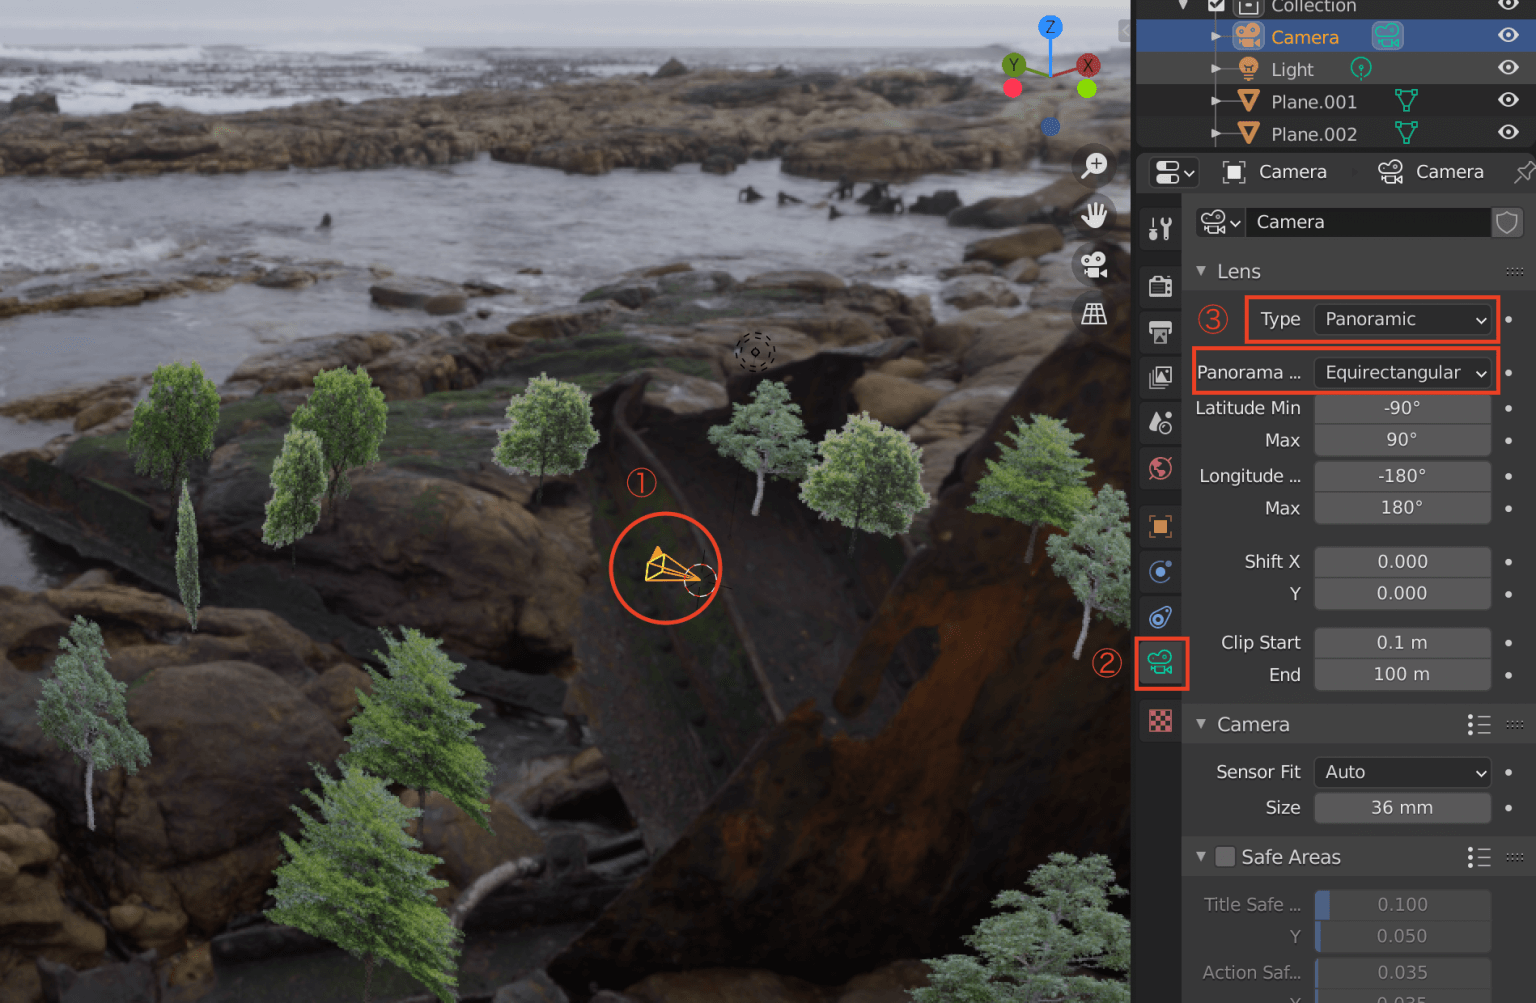
Task: Adjust the Title Safe slider
Action: point(1401,904)
